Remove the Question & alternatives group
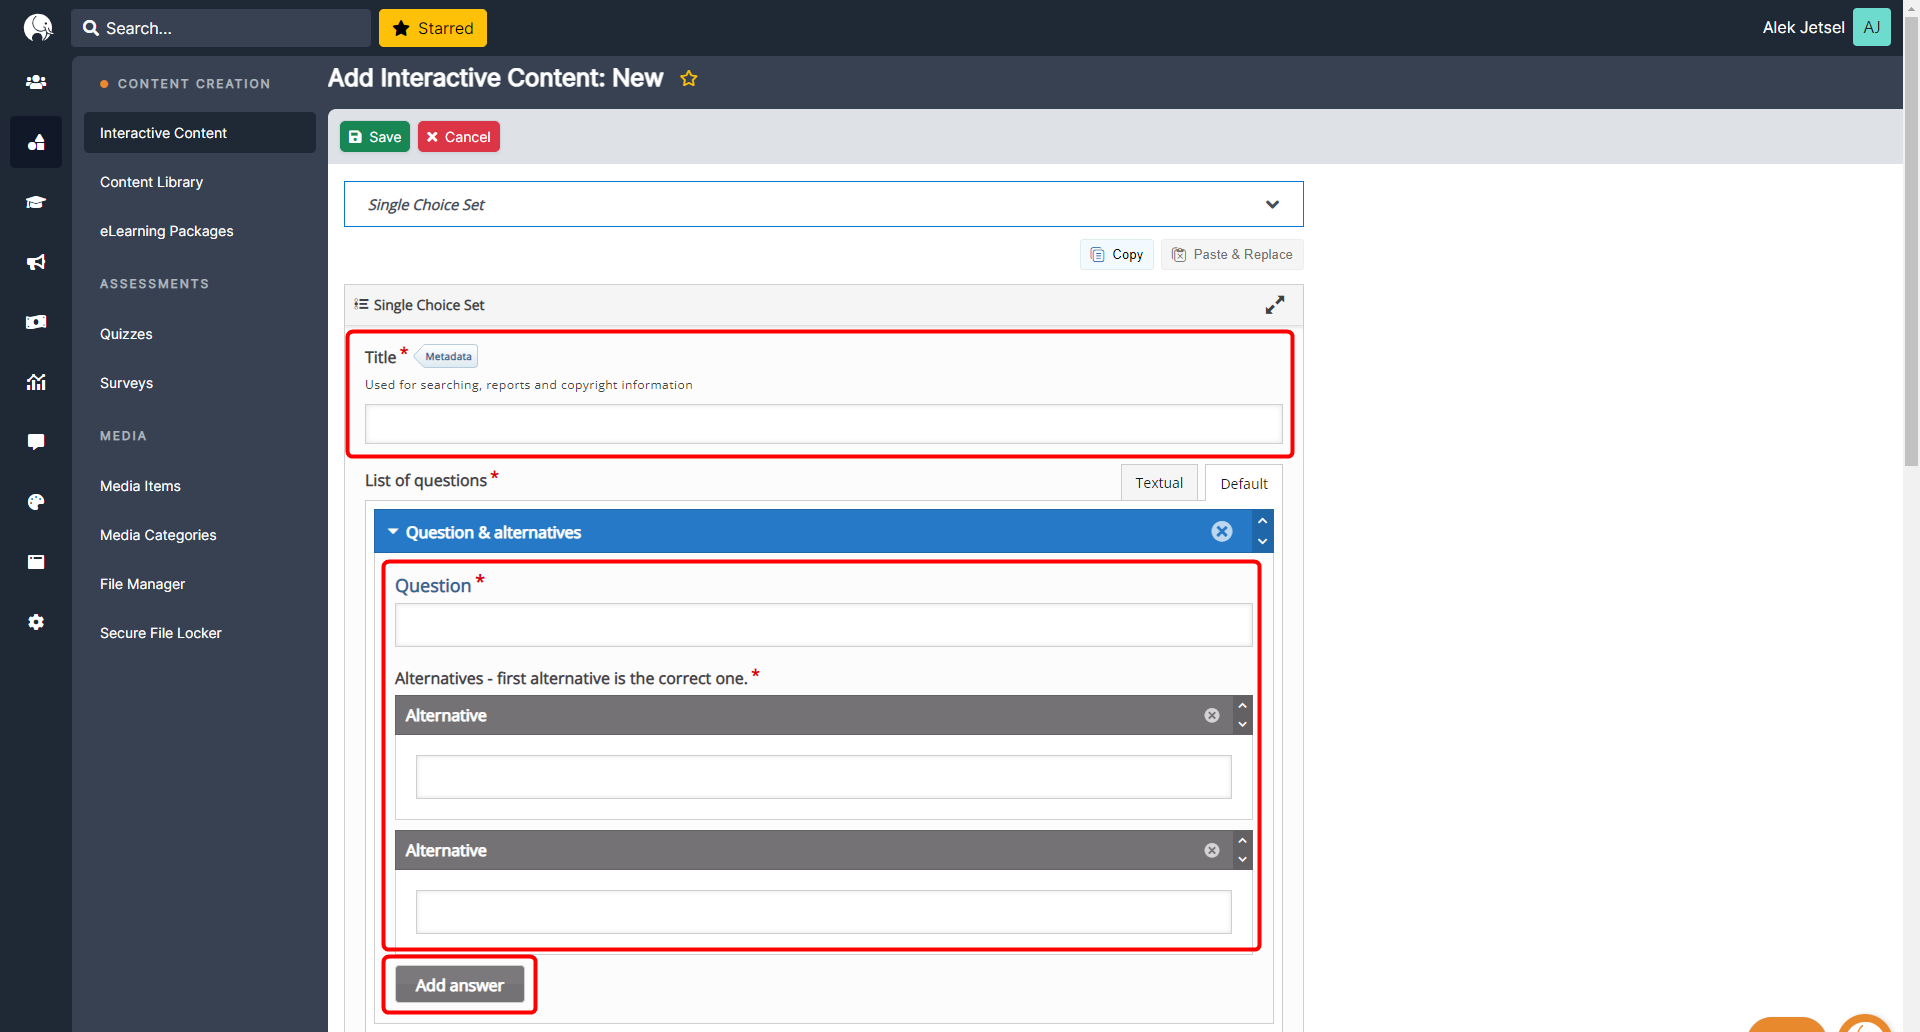 coord(1222,531)
